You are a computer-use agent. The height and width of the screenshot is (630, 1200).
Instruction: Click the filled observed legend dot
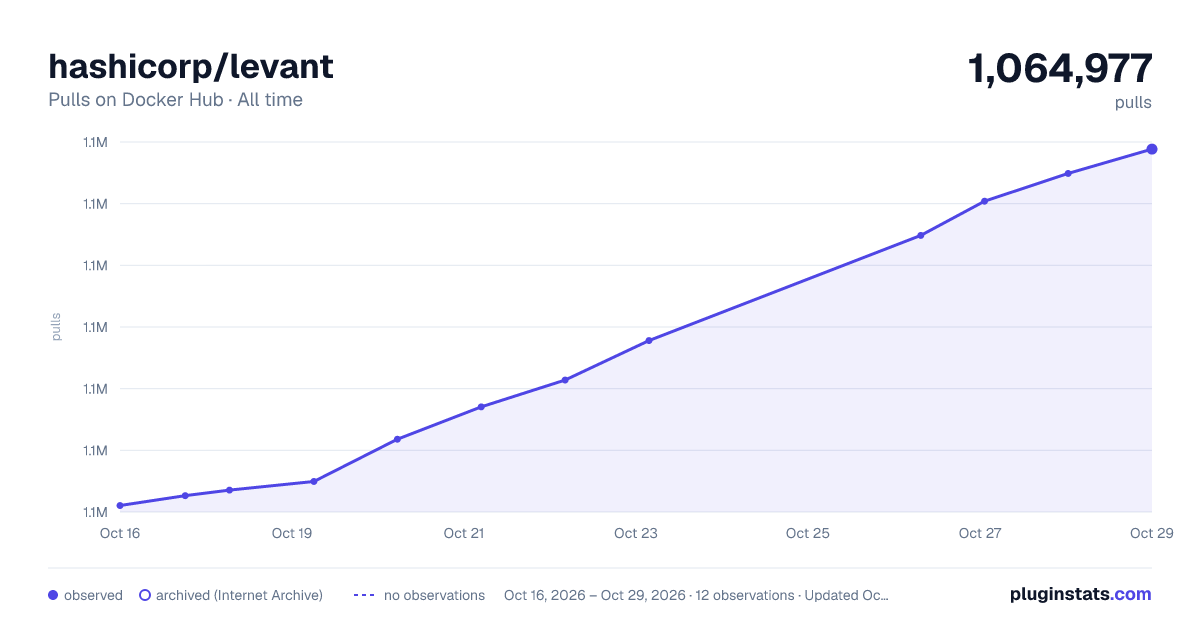click(x=53, y=595)
